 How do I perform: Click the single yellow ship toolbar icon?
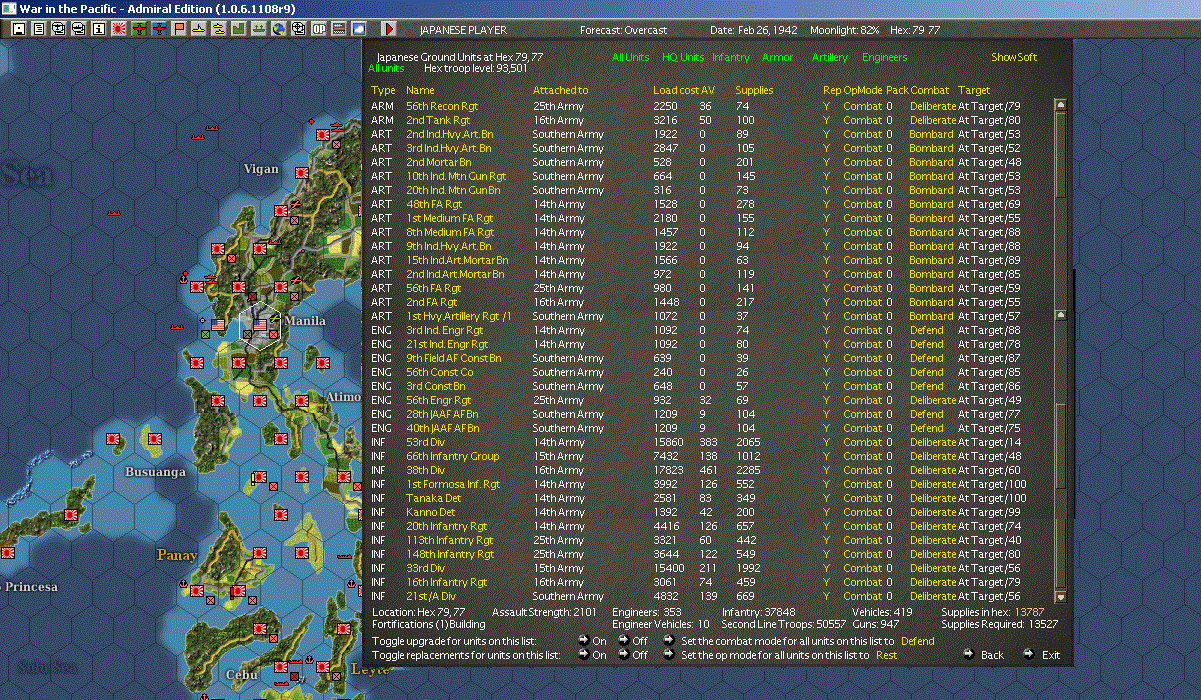[x=199, y=29]
